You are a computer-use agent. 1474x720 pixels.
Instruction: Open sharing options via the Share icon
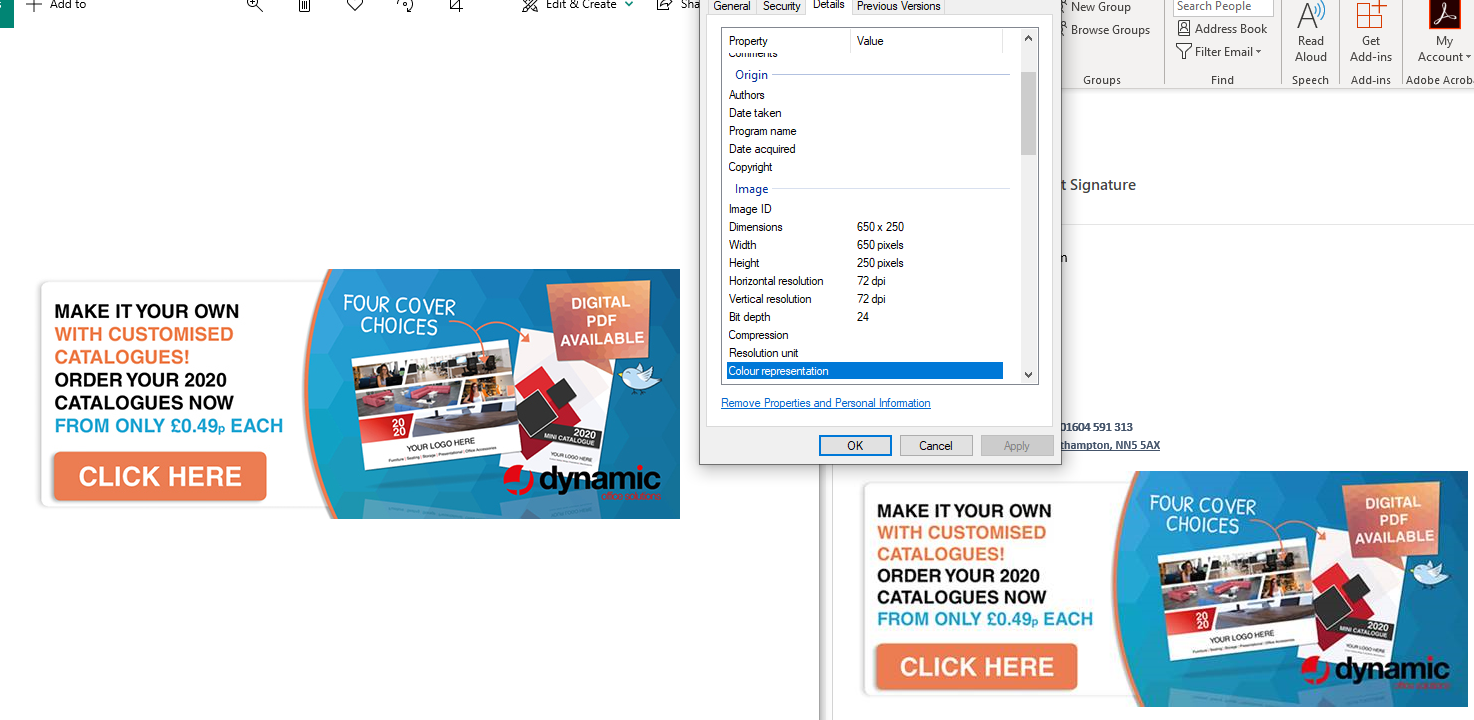pos(663,5)
